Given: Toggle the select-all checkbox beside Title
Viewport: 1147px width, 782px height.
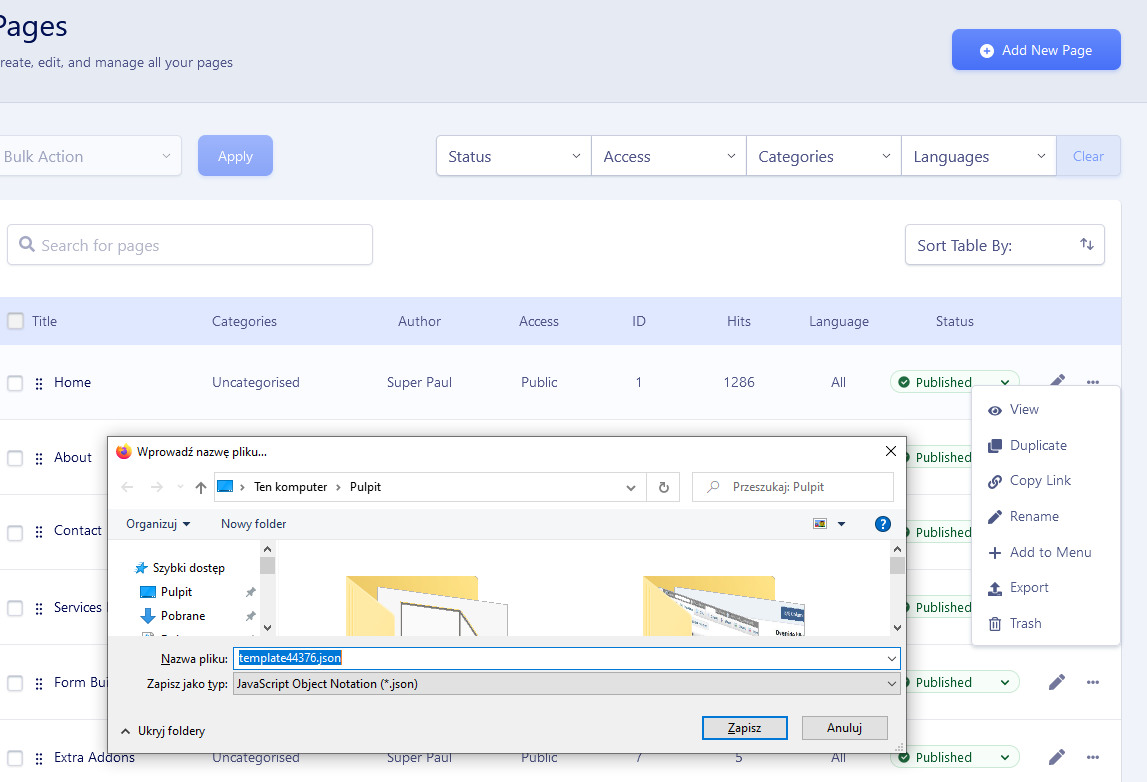Looking at the screenshot, I should point(15,321).
